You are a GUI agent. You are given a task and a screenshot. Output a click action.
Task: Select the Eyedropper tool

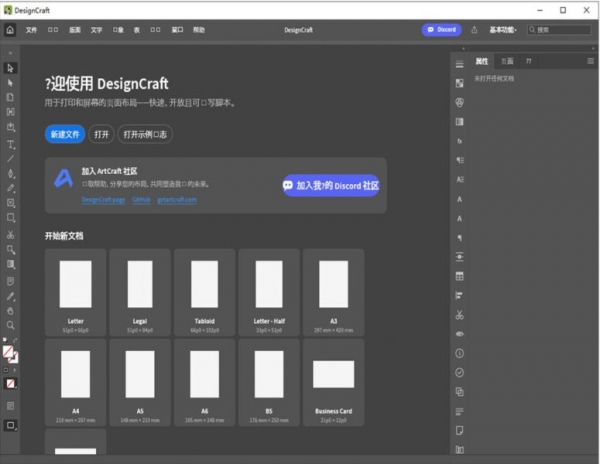(x=10, y=296)
